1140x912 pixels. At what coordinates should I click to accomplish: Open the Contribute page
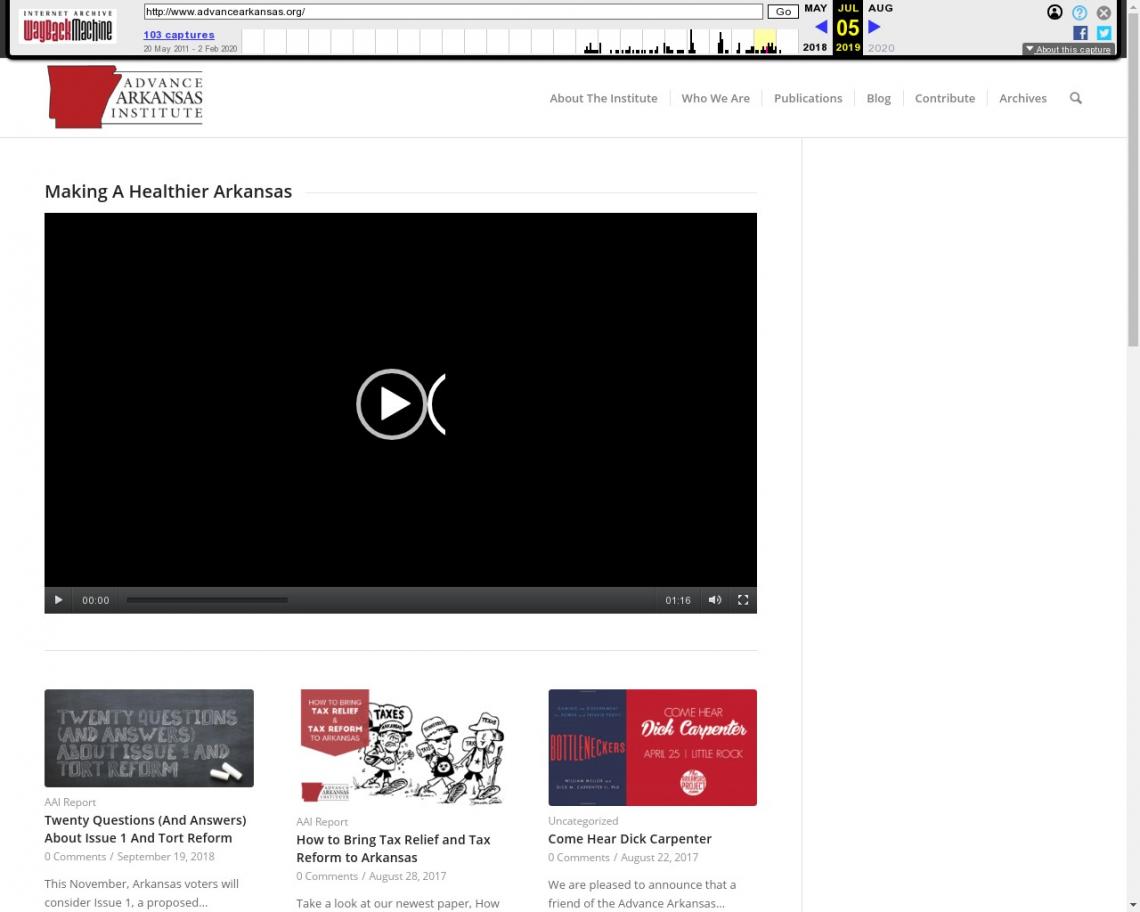[x=944, y=98]
